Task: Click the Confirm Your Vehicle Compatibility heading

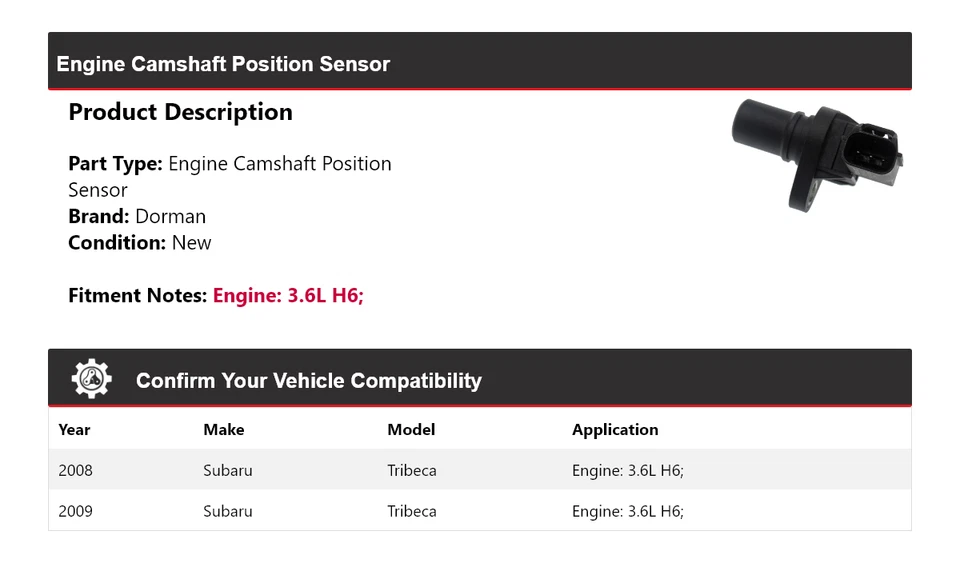Action: pos(308,381)
